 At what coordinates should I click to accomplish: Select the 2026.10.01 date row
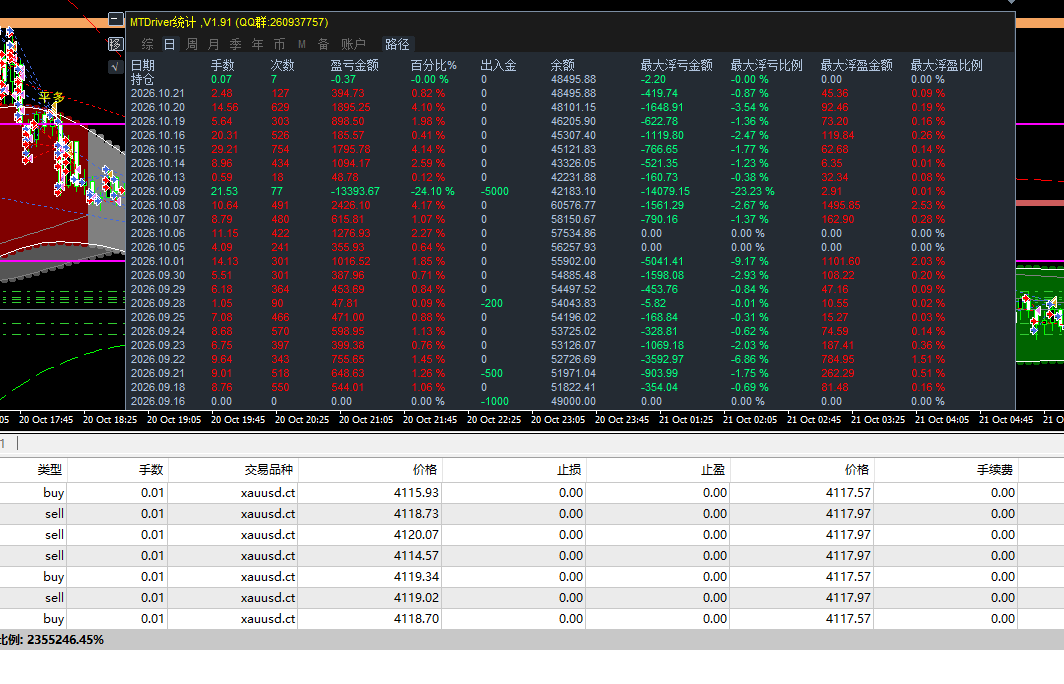(157, 261)
